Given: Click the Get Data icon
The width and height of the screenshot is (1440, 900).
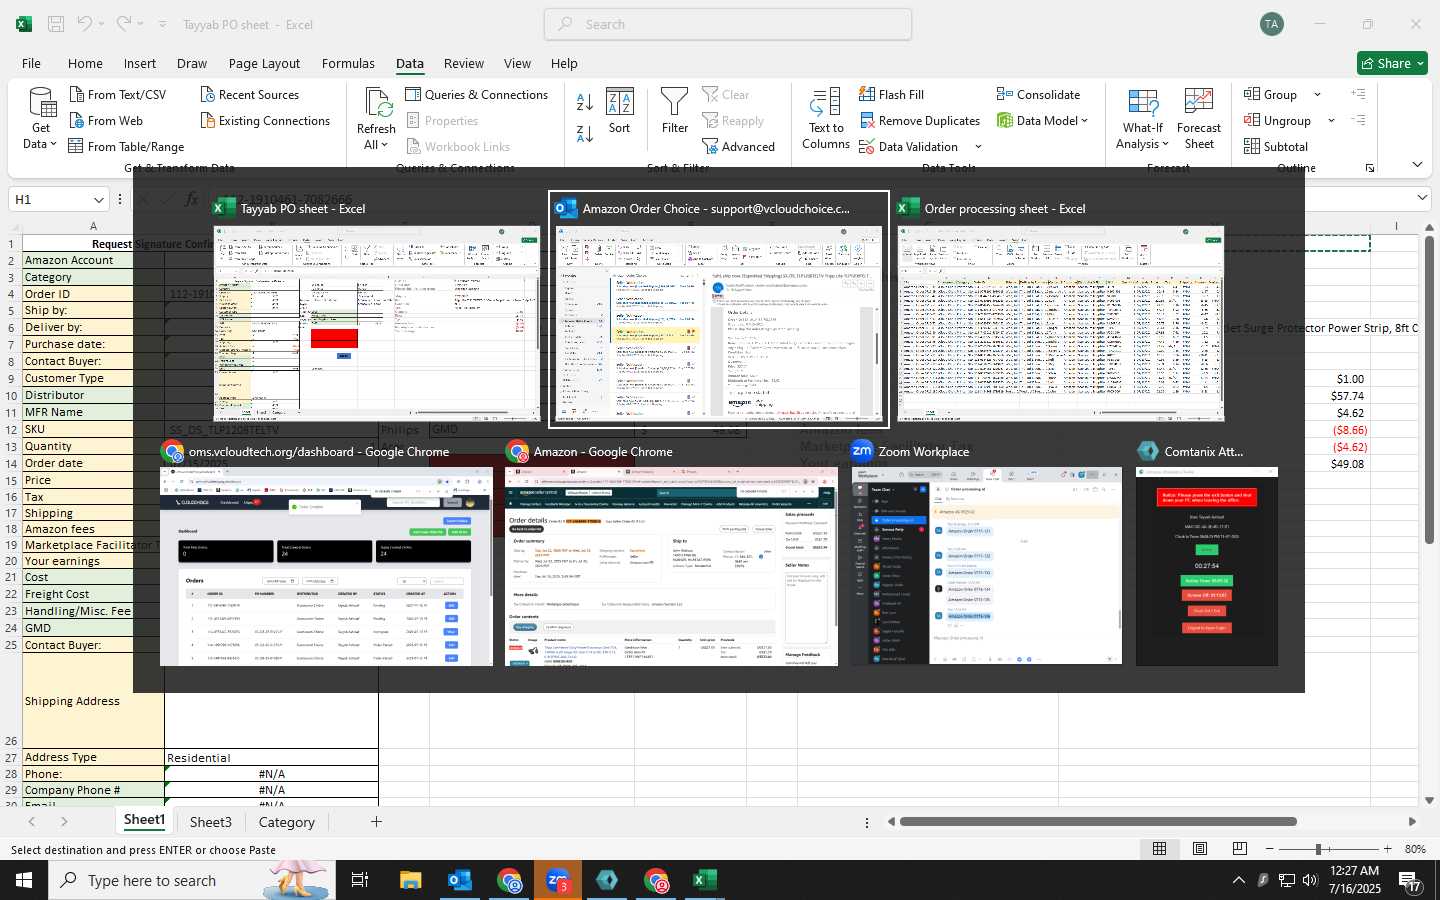Looking at the screenshot, I should click(x=41, y=103).
